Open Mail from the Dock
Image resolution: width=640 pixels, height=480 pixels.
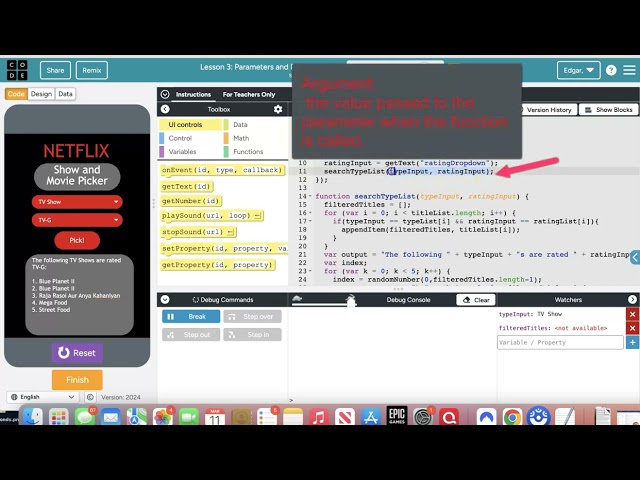point(111,417)
